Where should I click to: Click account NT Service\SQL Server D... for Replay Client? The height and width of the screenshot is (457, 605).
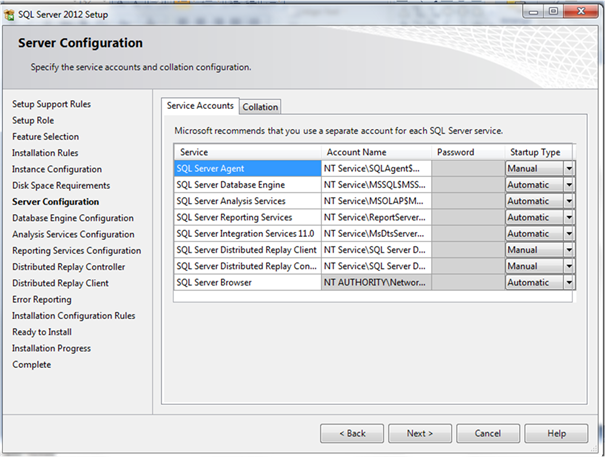[376, 250]
